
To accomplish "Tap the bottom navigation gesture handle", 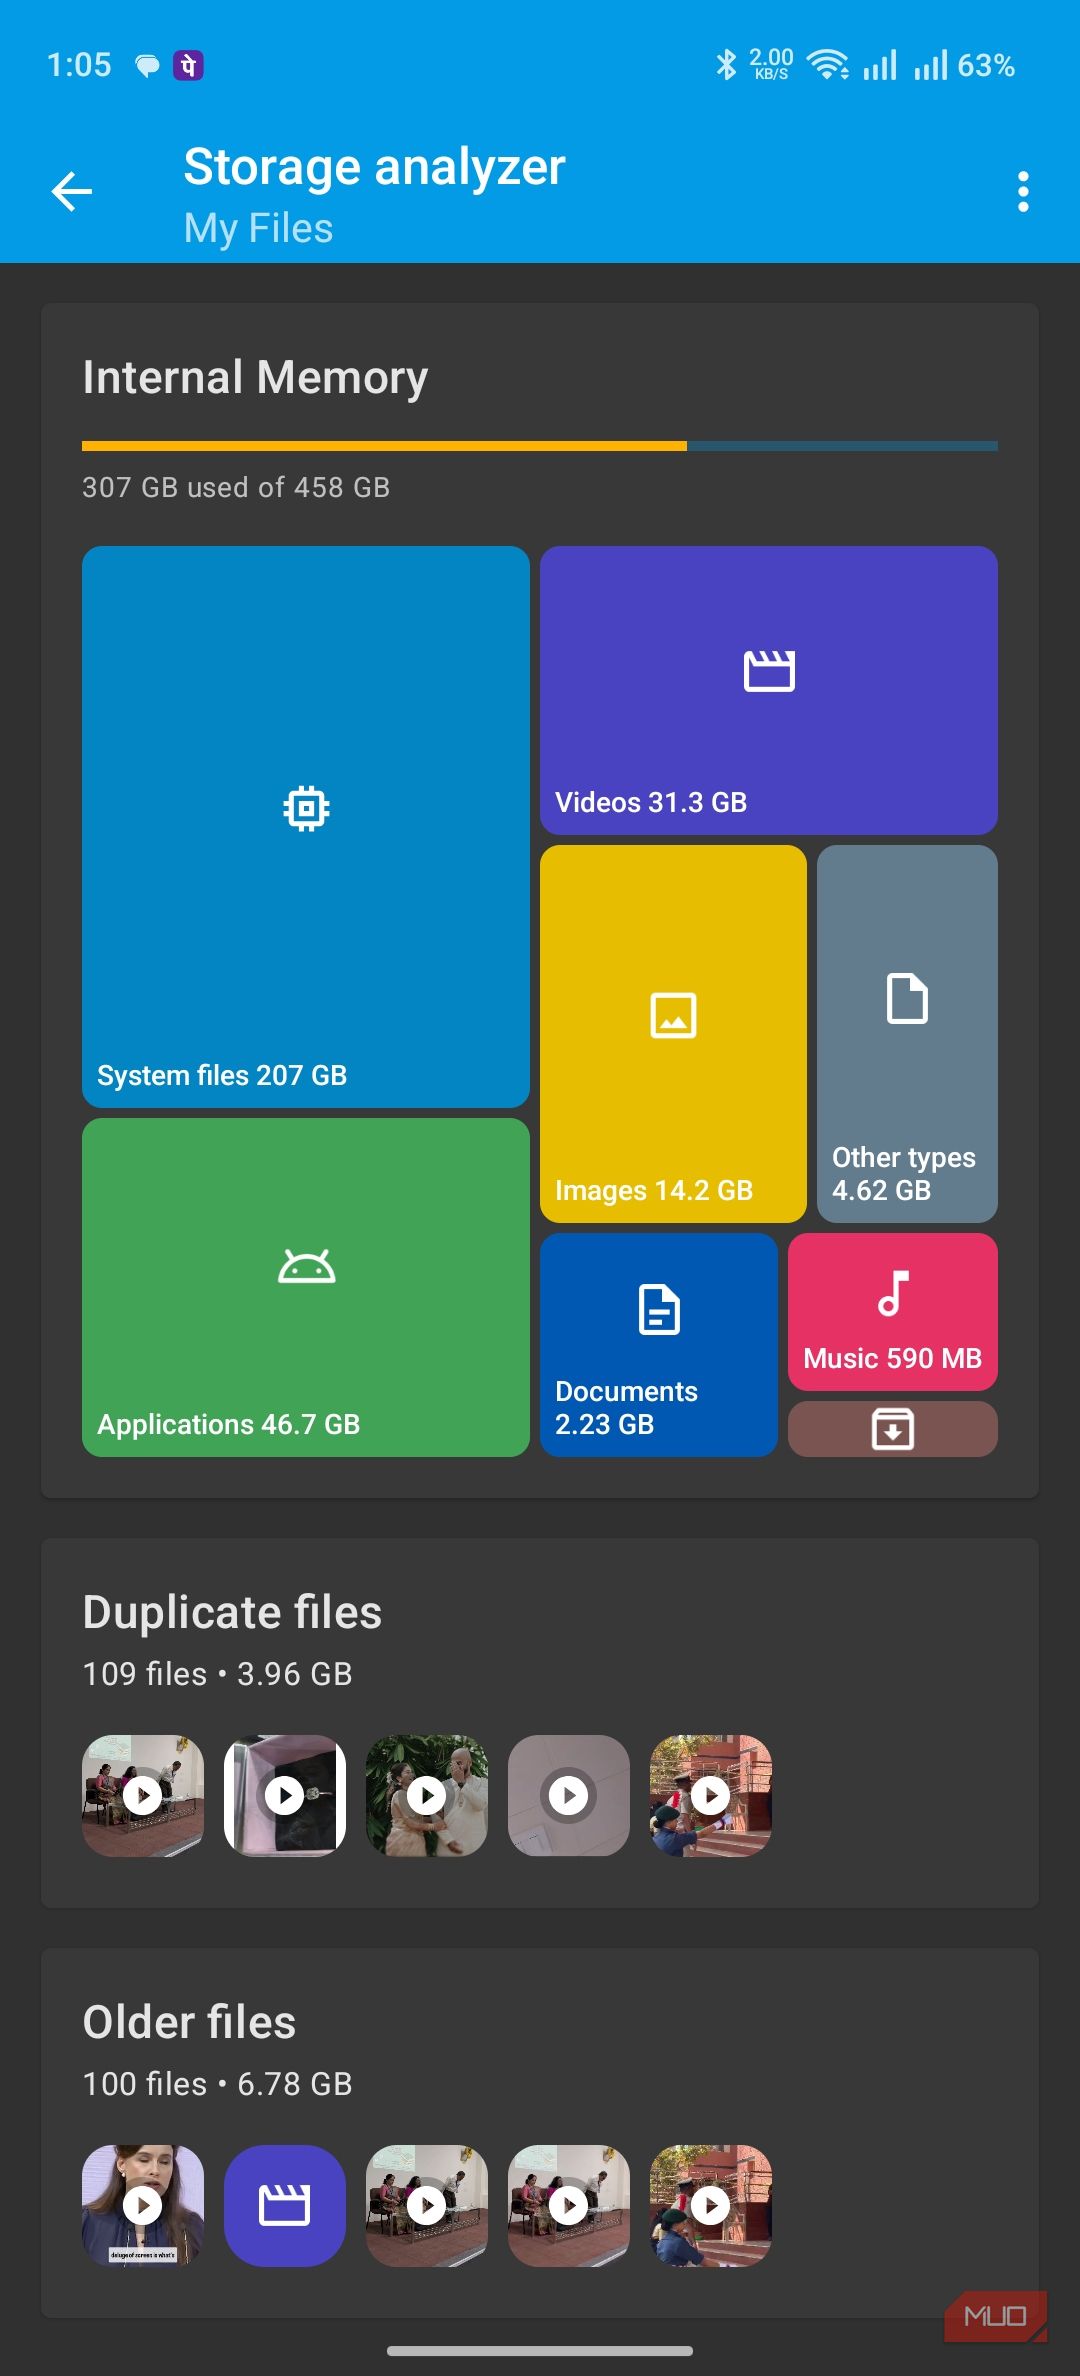I will (x=540, y=2351).
